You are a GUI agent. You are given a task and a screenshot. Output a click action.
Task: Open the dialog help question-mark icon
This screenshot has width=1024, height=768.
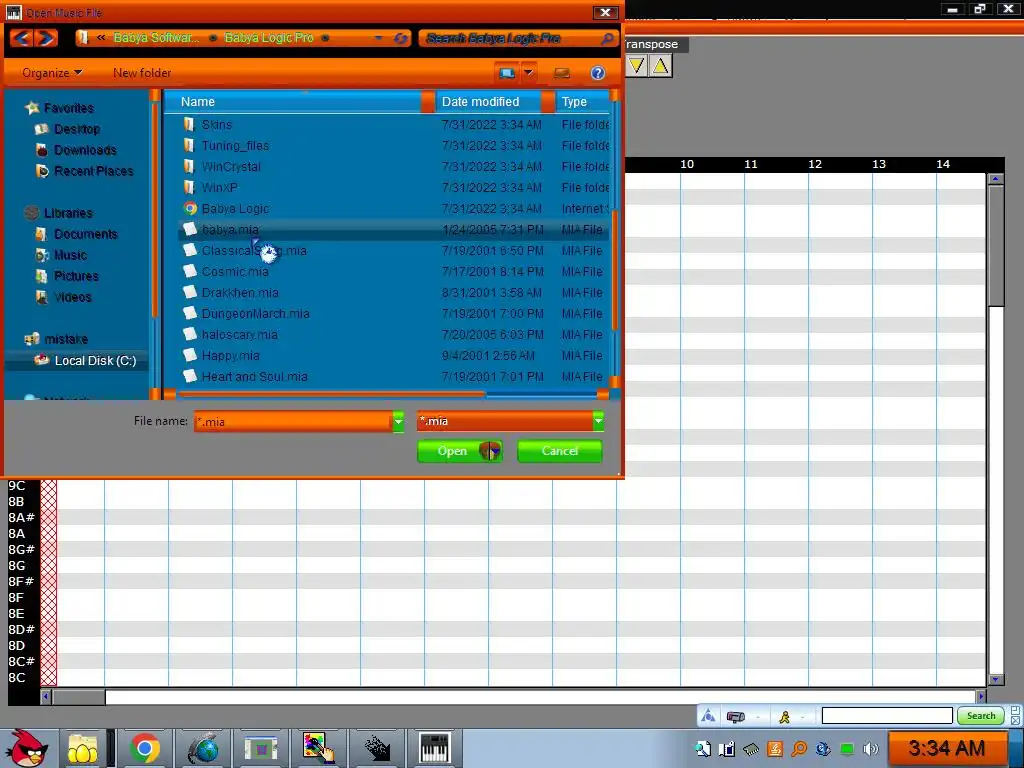tap(597, 72)
